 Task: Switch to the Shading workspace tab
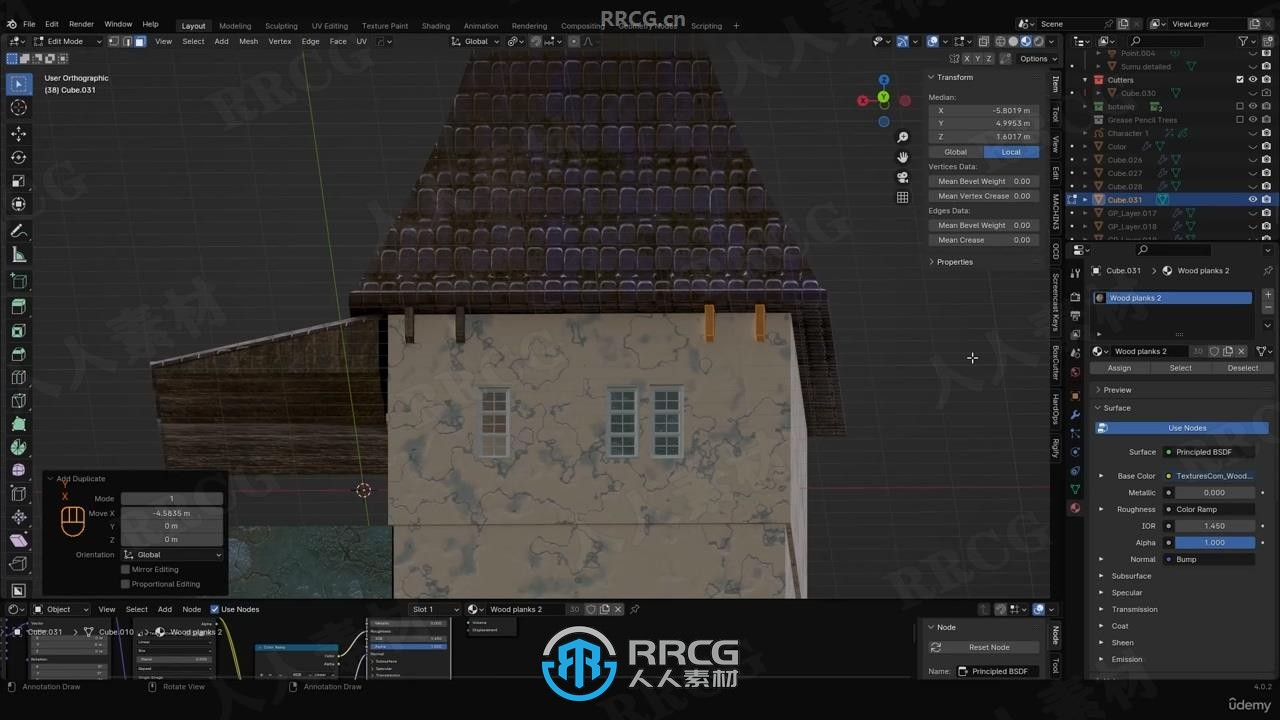[435, 26]
